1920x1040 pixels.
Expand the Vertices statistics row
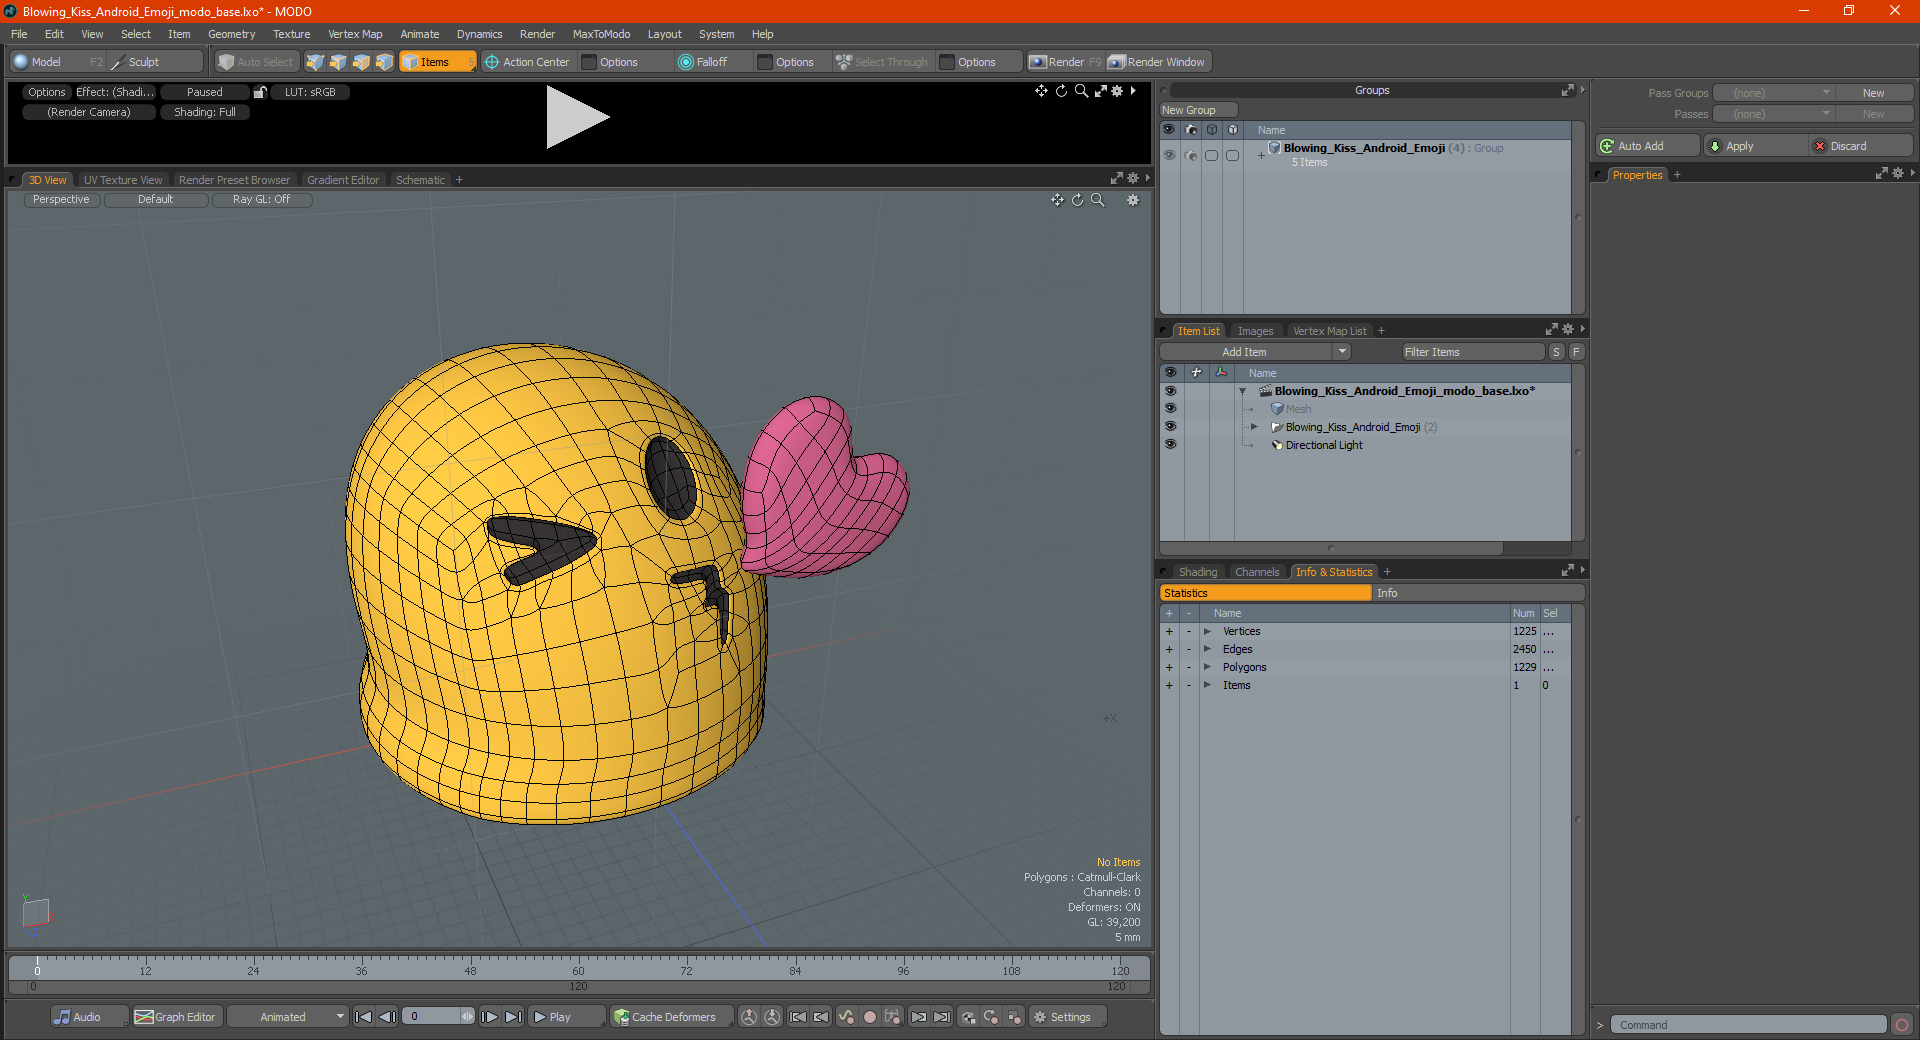[1207, 631]
